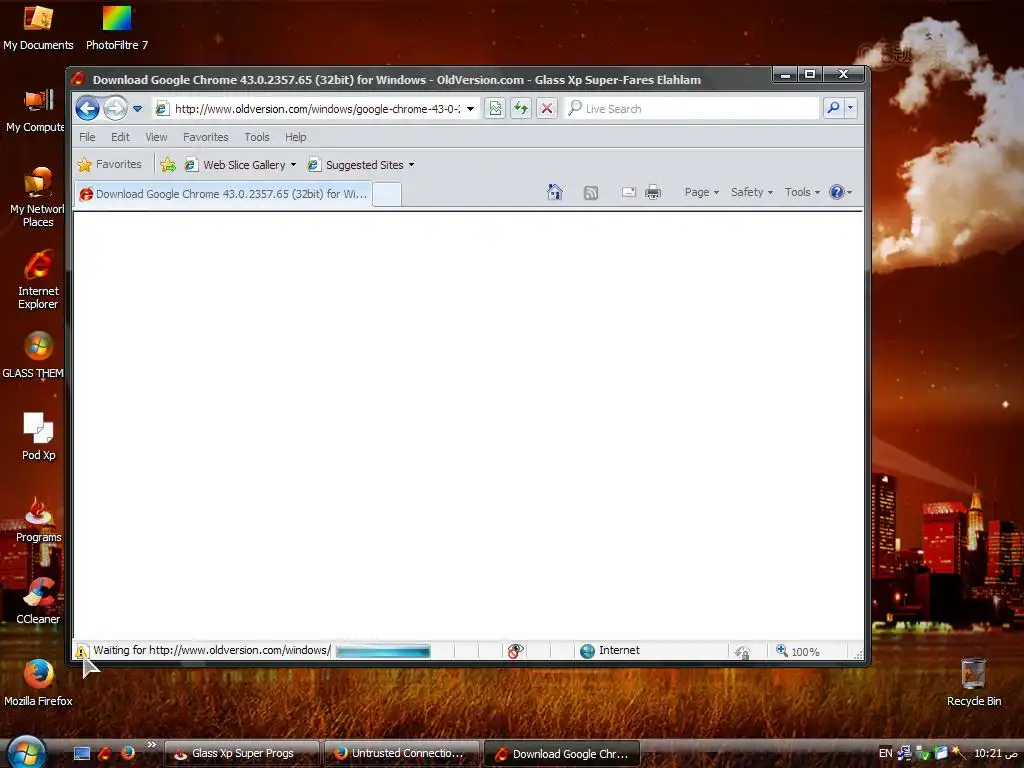Open search provider options dropdown
This screenshot has width=1024, height=768.
click(850, 108)
